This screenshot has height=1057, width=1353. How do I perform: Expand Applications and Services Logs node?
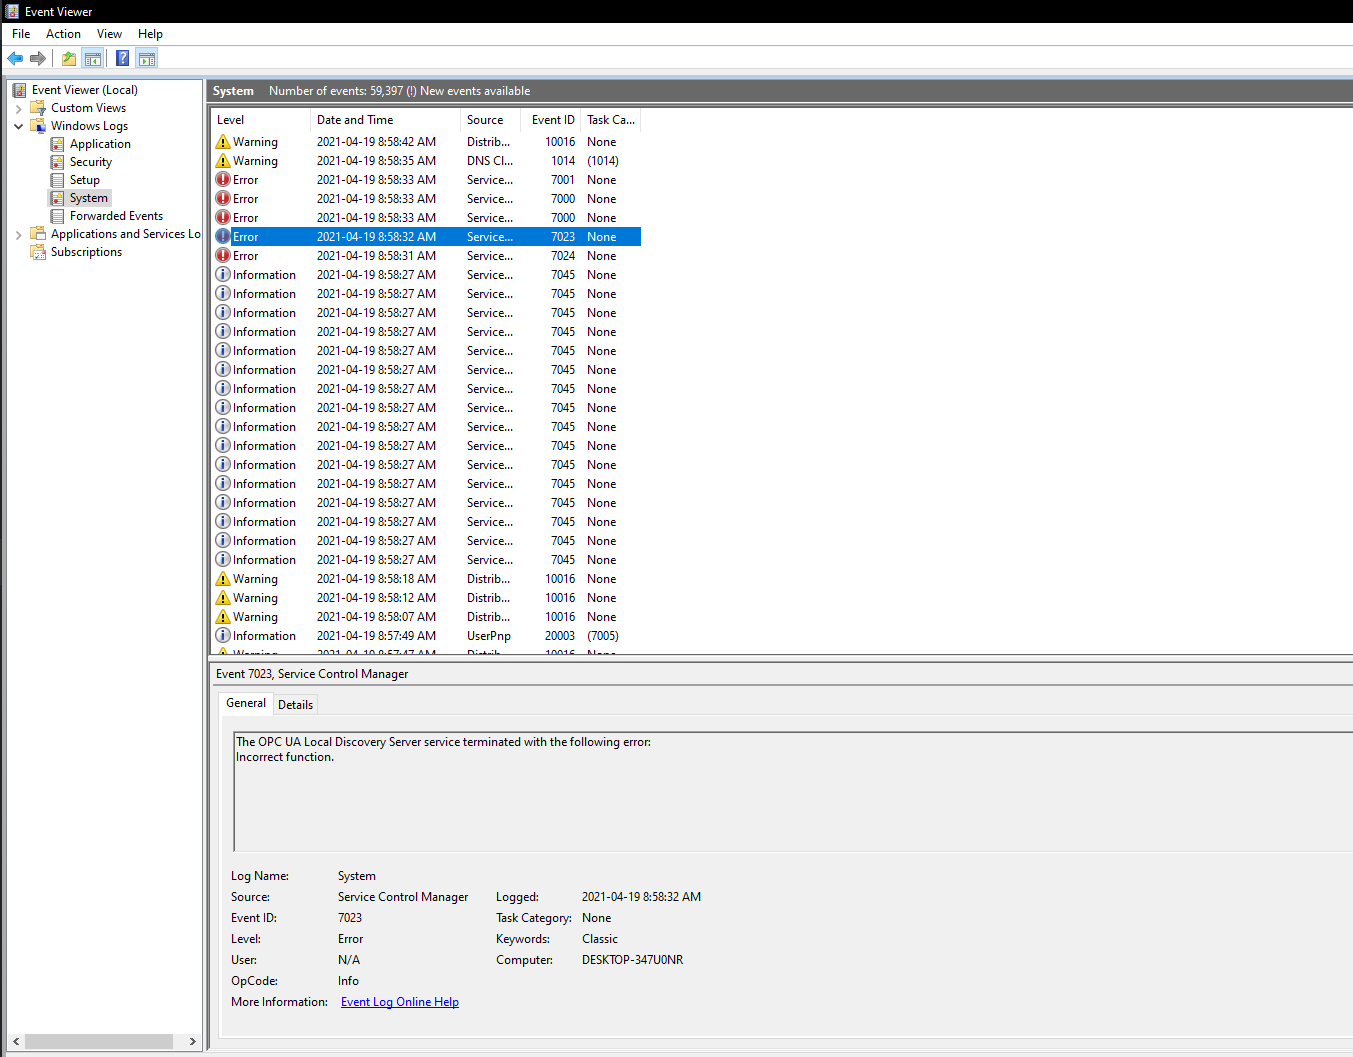pyautogui.click(x=18, y=235)
